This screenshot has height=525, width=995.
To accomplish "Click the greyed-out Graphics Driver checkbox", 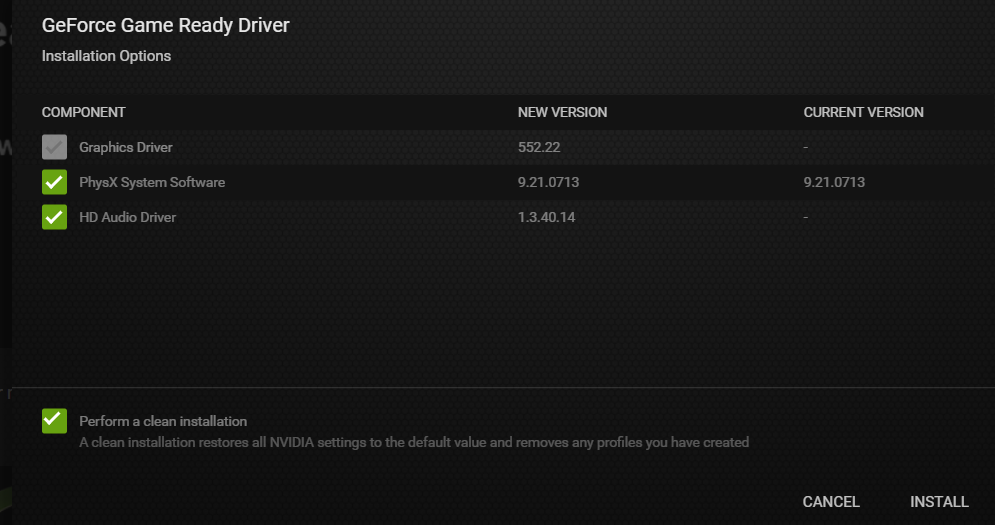I will coord(55,147).
